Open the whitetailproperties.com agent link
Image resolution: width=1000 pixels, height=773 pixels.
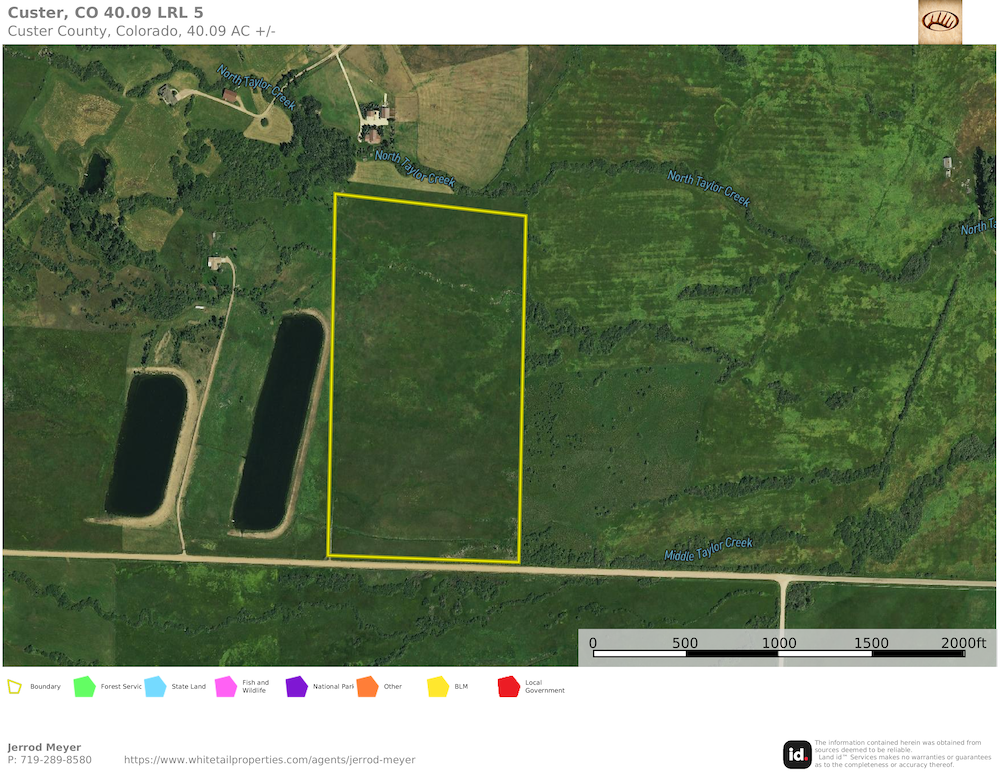269,760
